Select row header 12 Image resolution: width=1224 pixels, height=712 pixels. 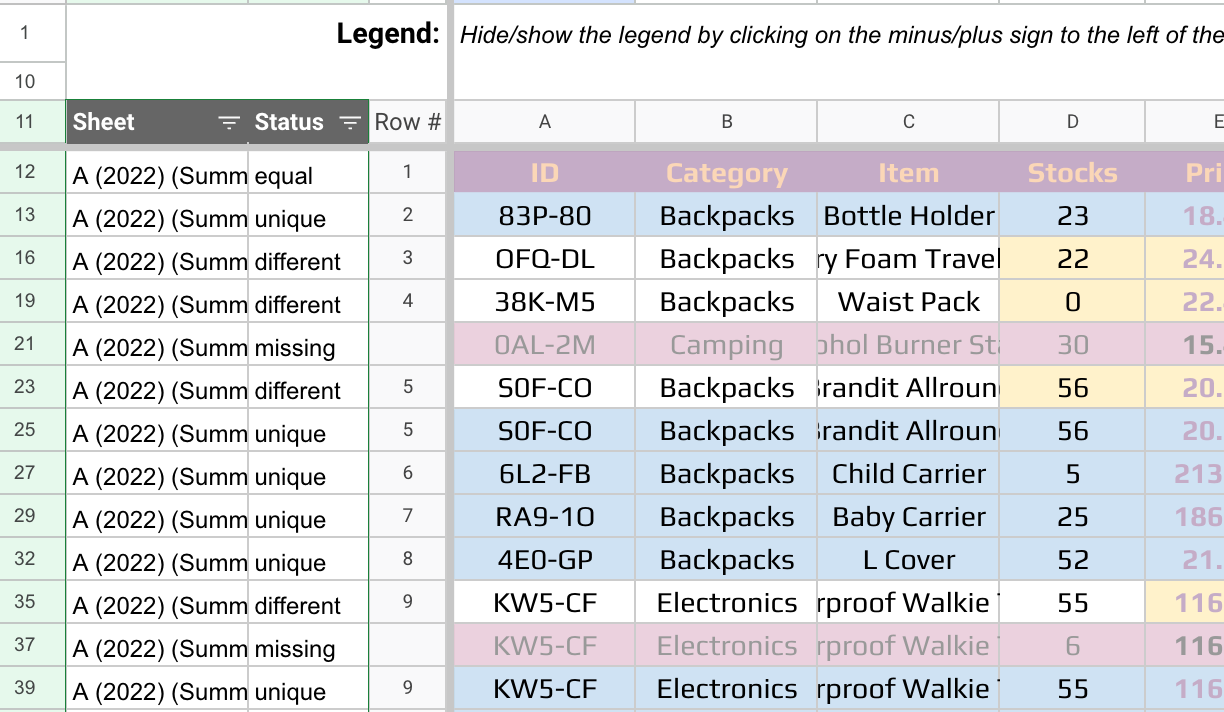click(x=33, y=171)
